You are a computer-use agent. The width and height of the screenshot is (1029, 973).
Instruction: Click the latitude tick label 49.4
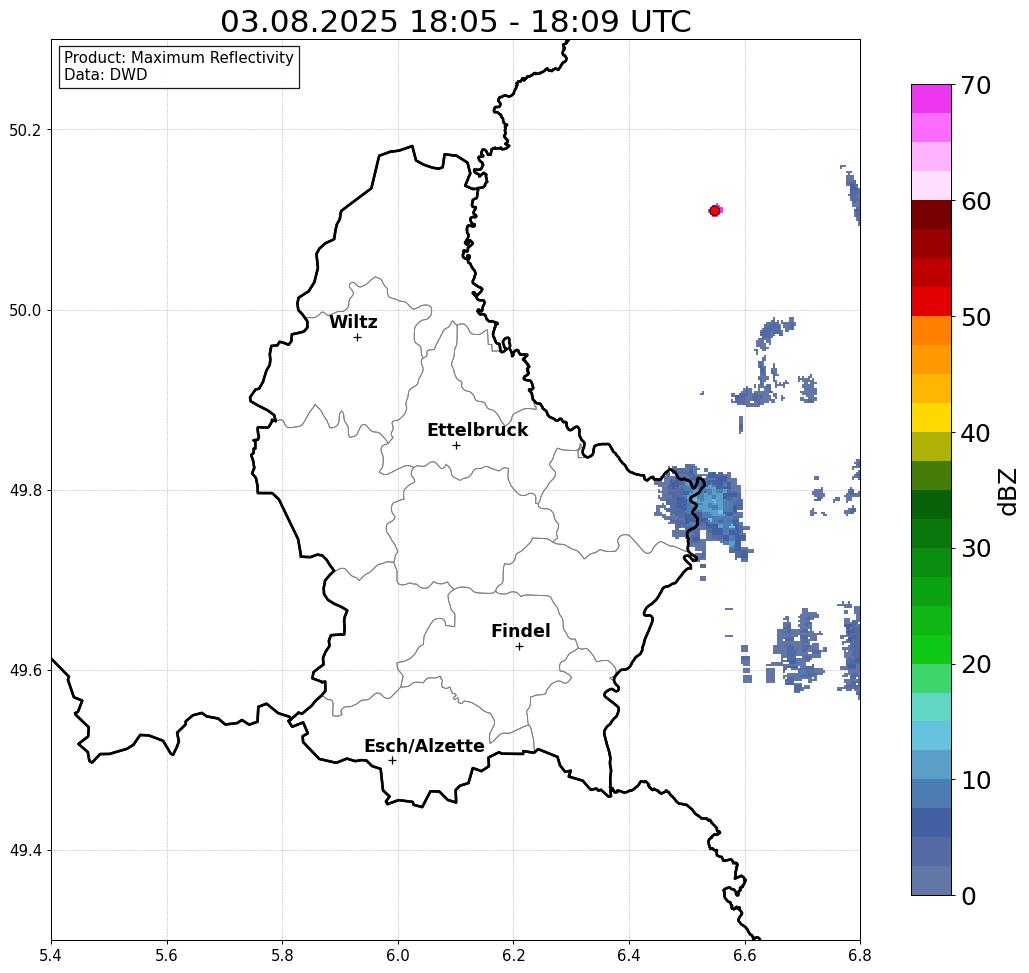pyautogui.click(x=24, y=850)
